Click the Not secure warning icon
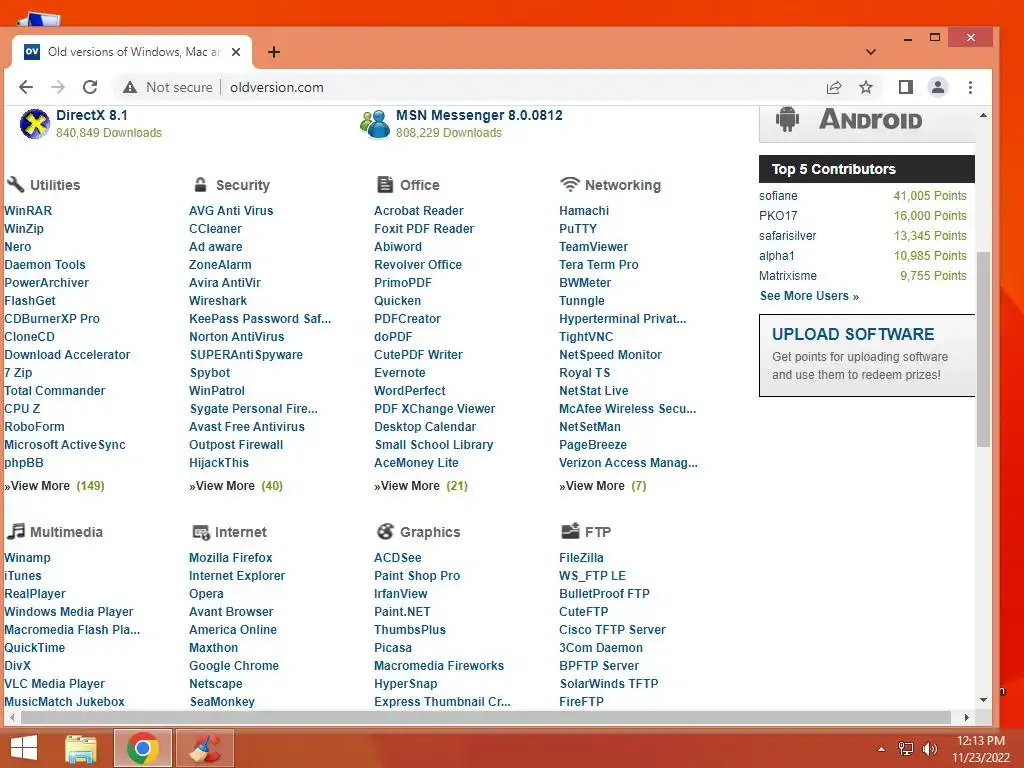1024x768 pixels. [x=130, y=87]
